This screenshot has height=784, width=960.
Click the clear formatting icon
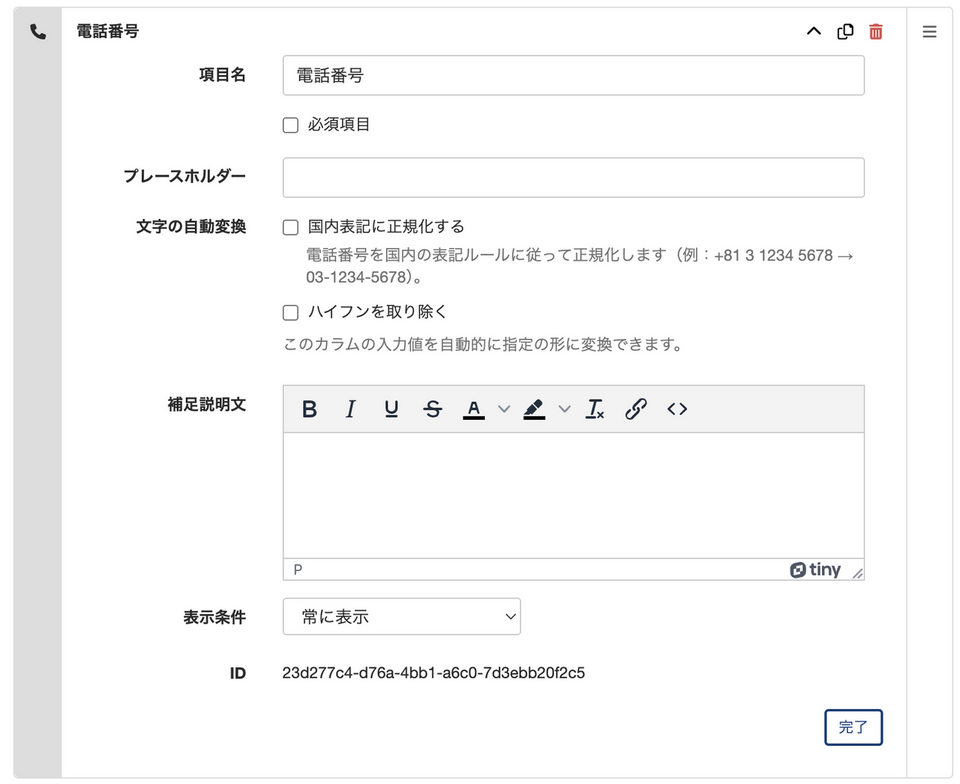[595, 409]
